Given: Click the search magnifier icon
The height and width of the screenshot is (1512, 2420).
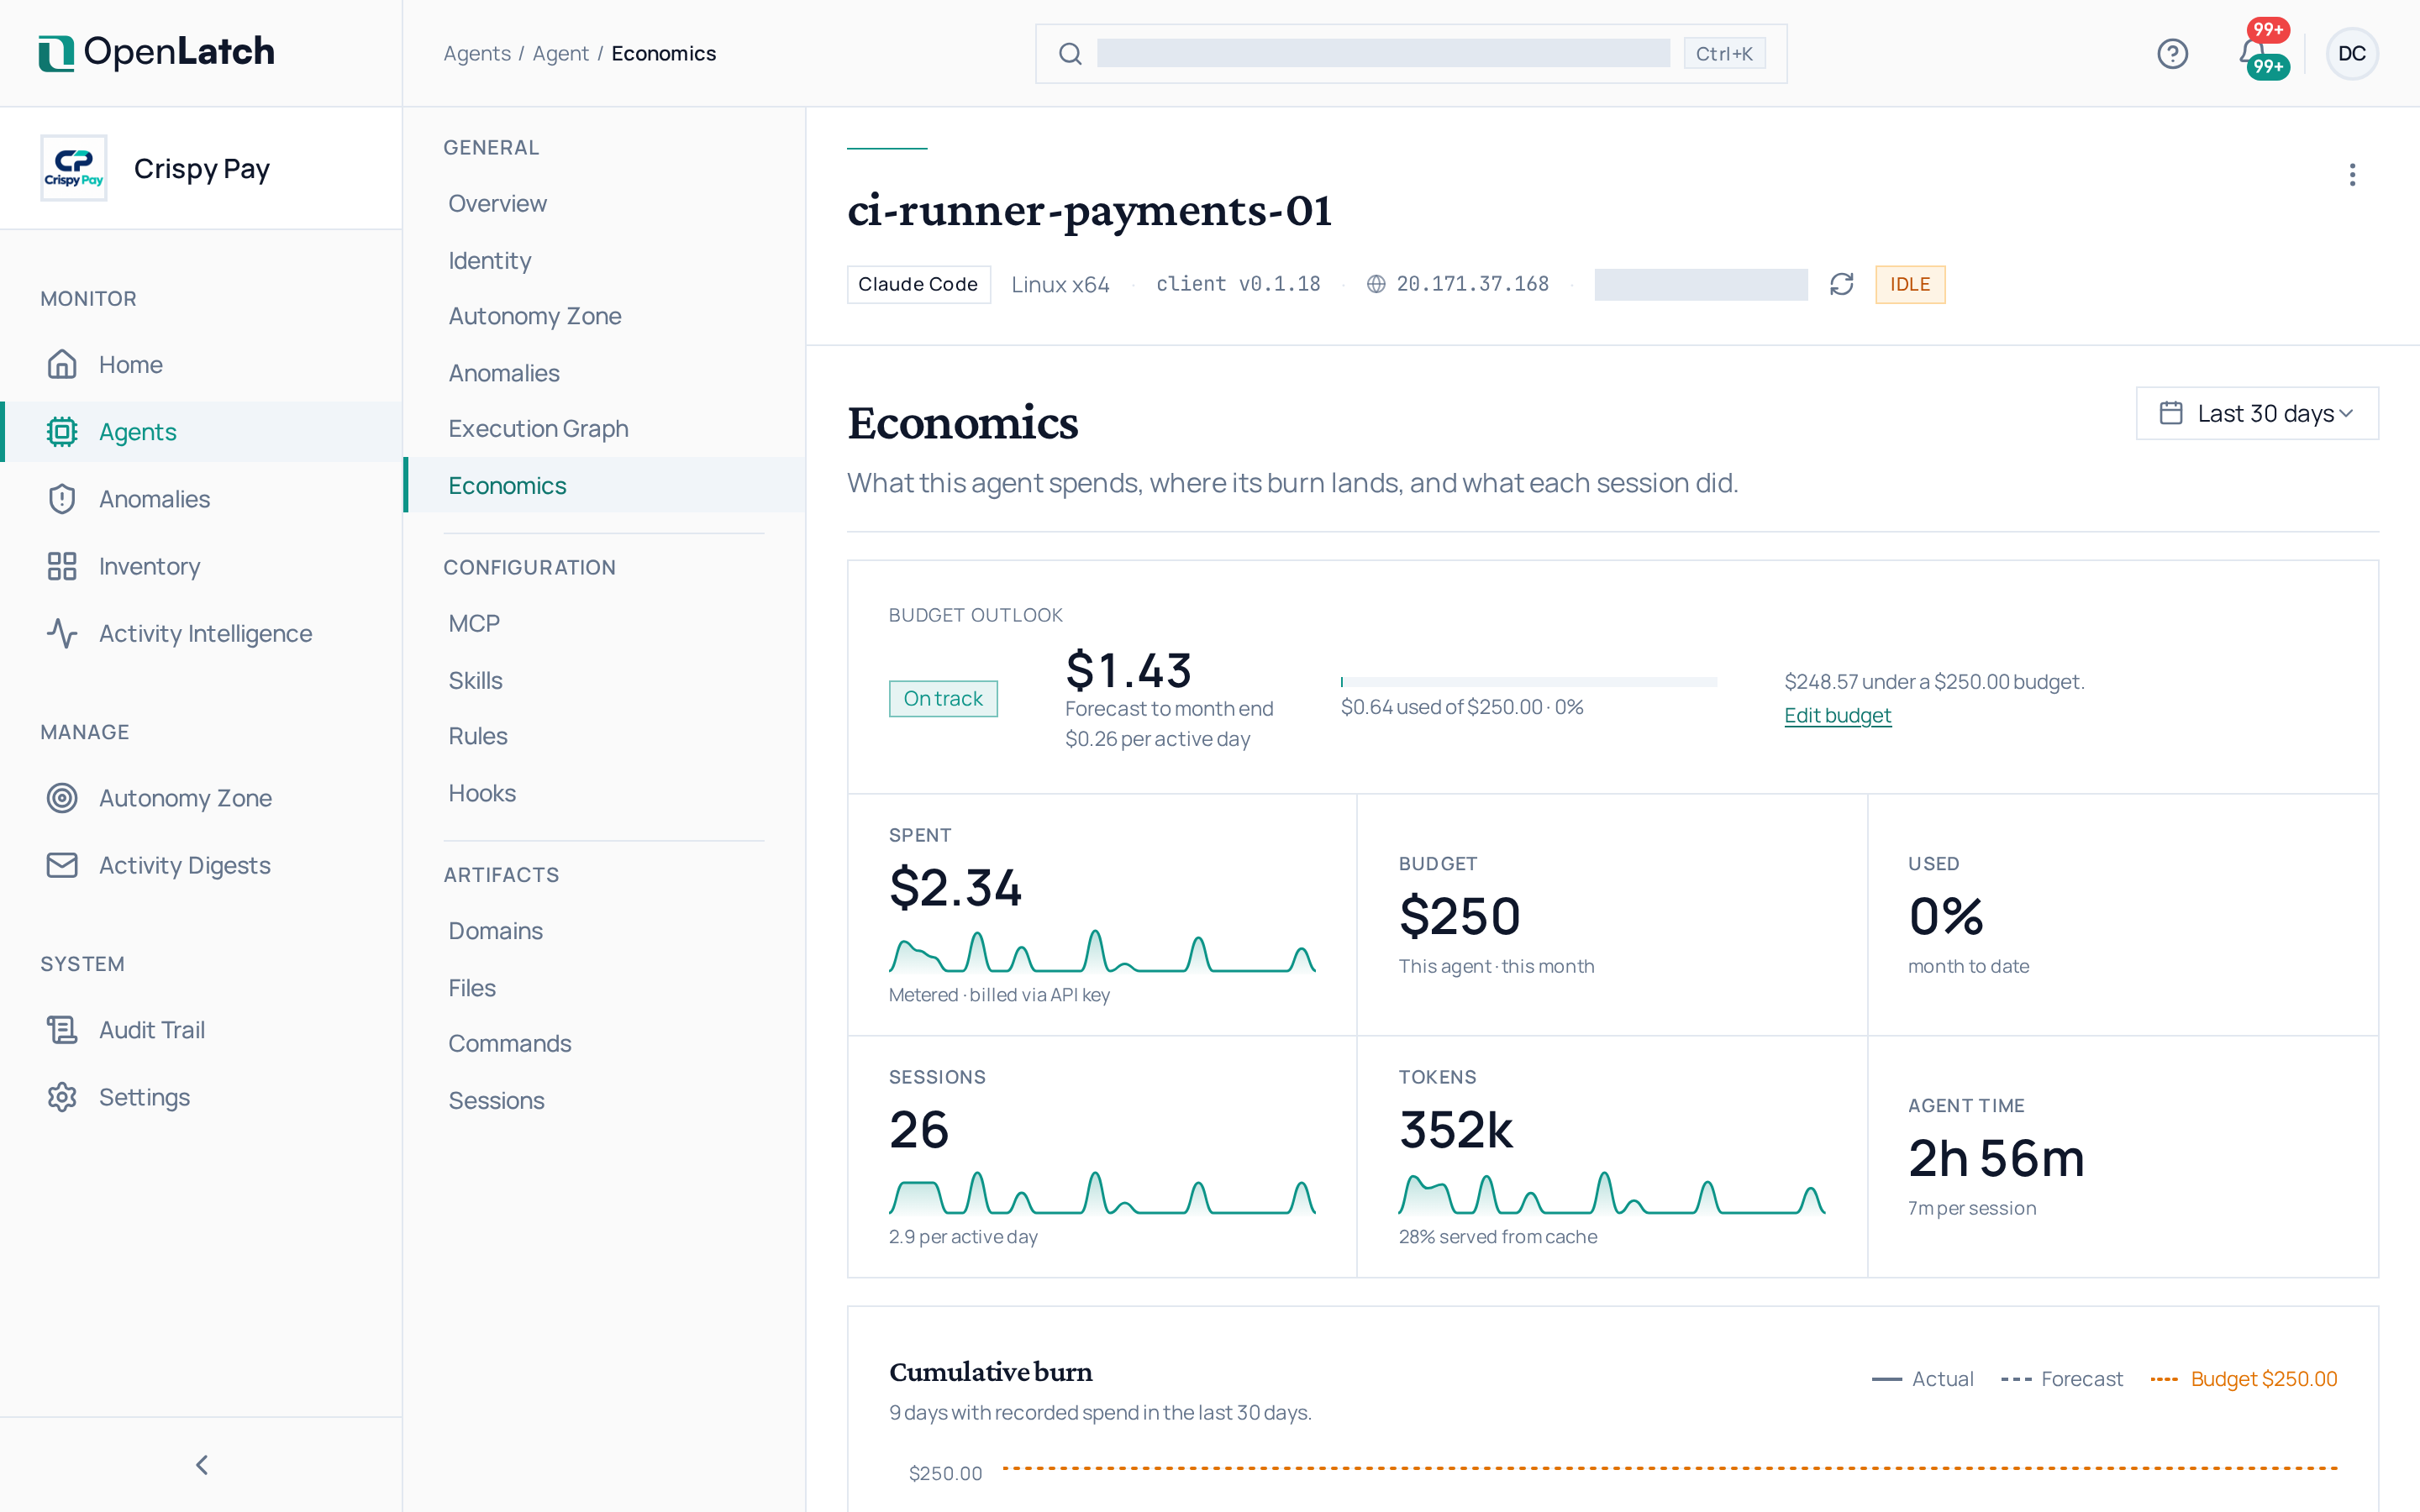Looking at the screenshot, I should pyautogui.click(x=1070, y=54).
